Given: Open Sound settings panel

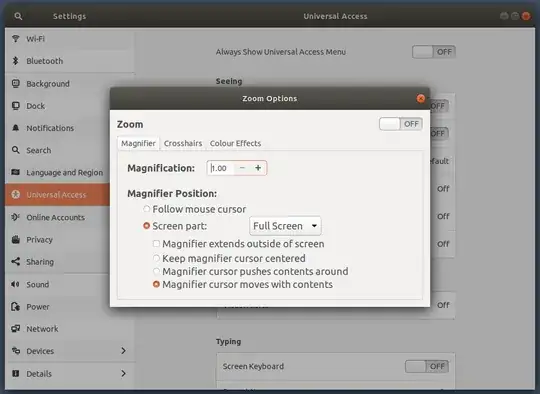Looking at the screenshot, I should point(58,284).
